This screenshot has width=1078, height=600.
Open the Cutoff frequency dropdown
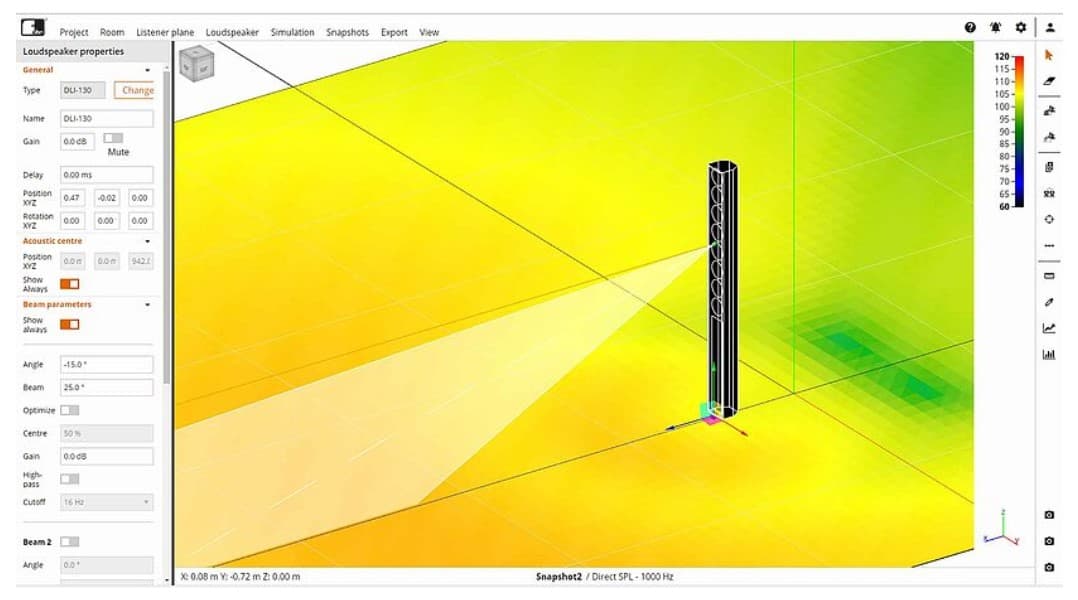click(106, 502)
